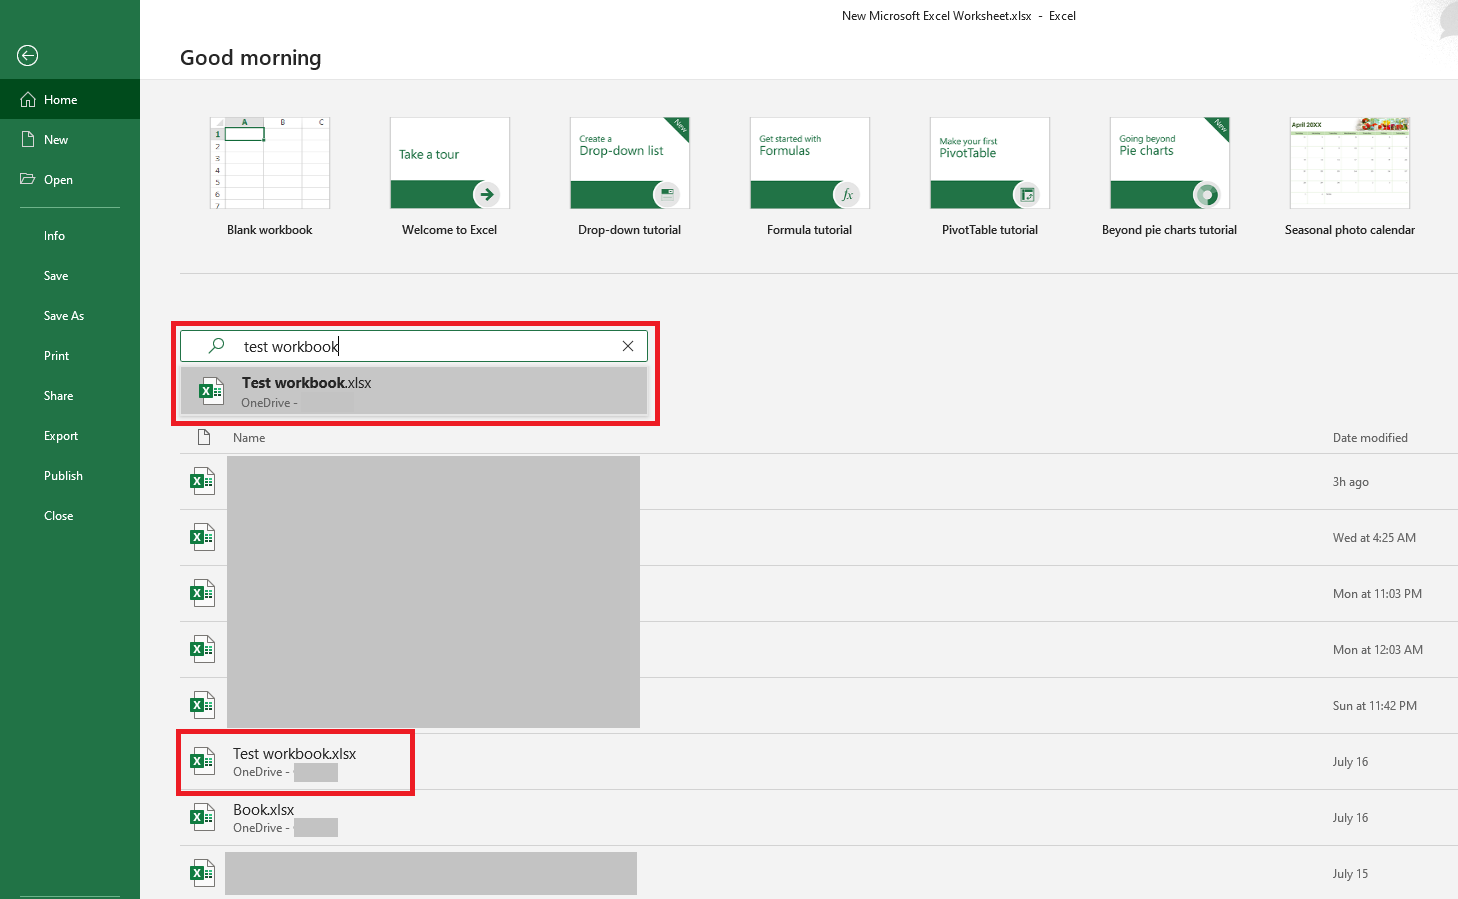1458x899 pixels.
Task: Select New in the backstage menu
Action: [x=70, y=140]
